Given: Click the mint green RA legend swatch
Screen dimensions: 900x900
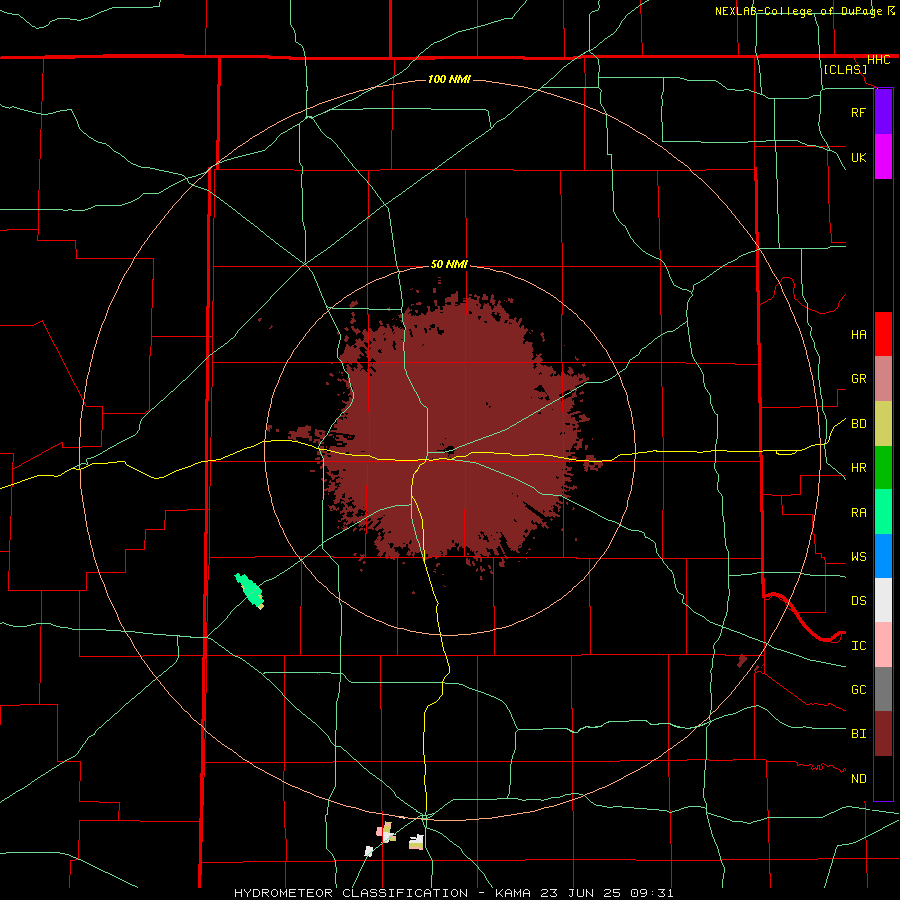Looking at the screenshot, I should [x=883, y=512].
